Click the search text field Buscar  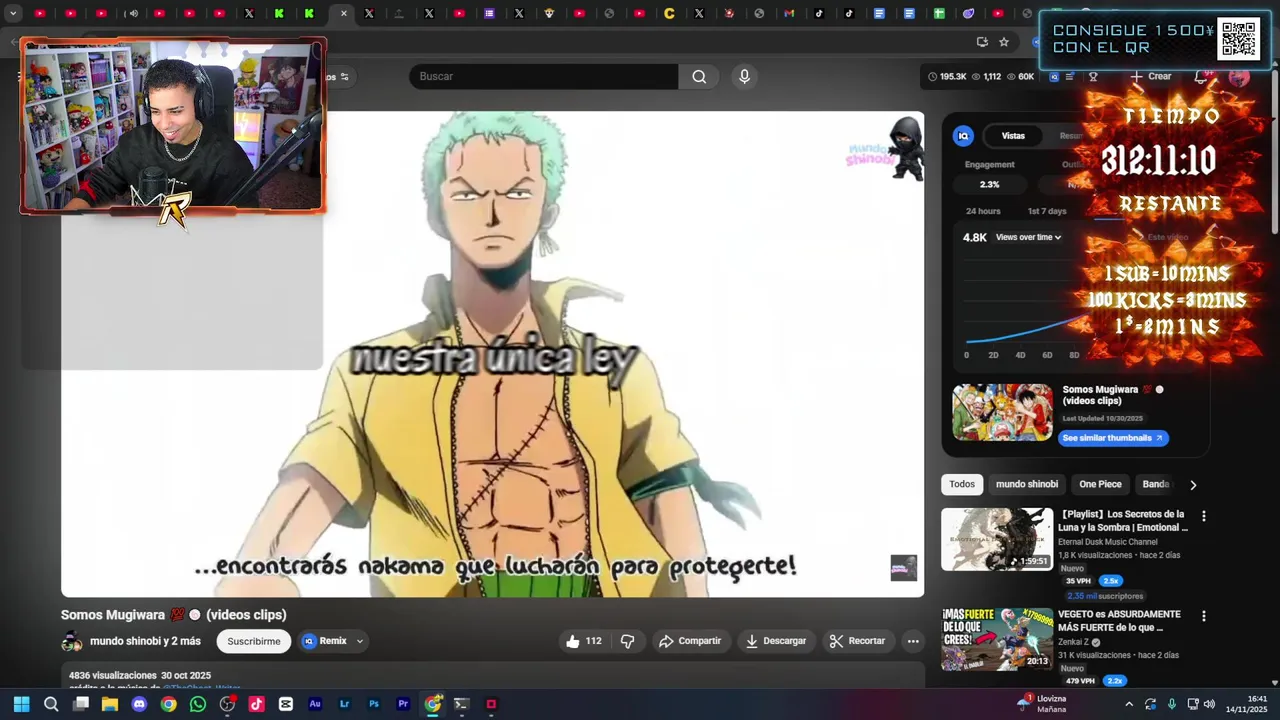(544, 77)
